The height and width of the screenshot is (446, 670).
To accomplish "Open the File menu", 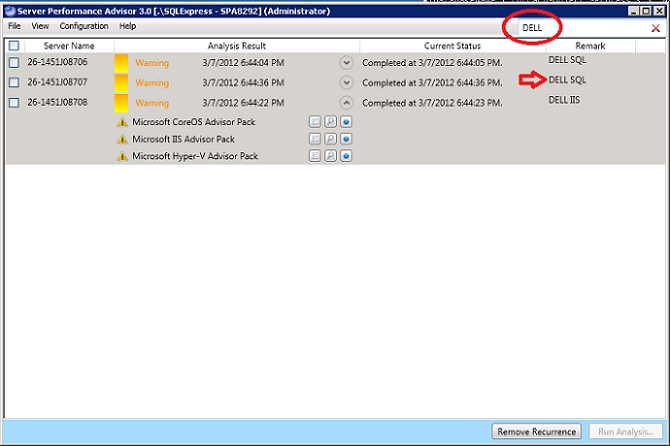I will (x=15, y=26).
